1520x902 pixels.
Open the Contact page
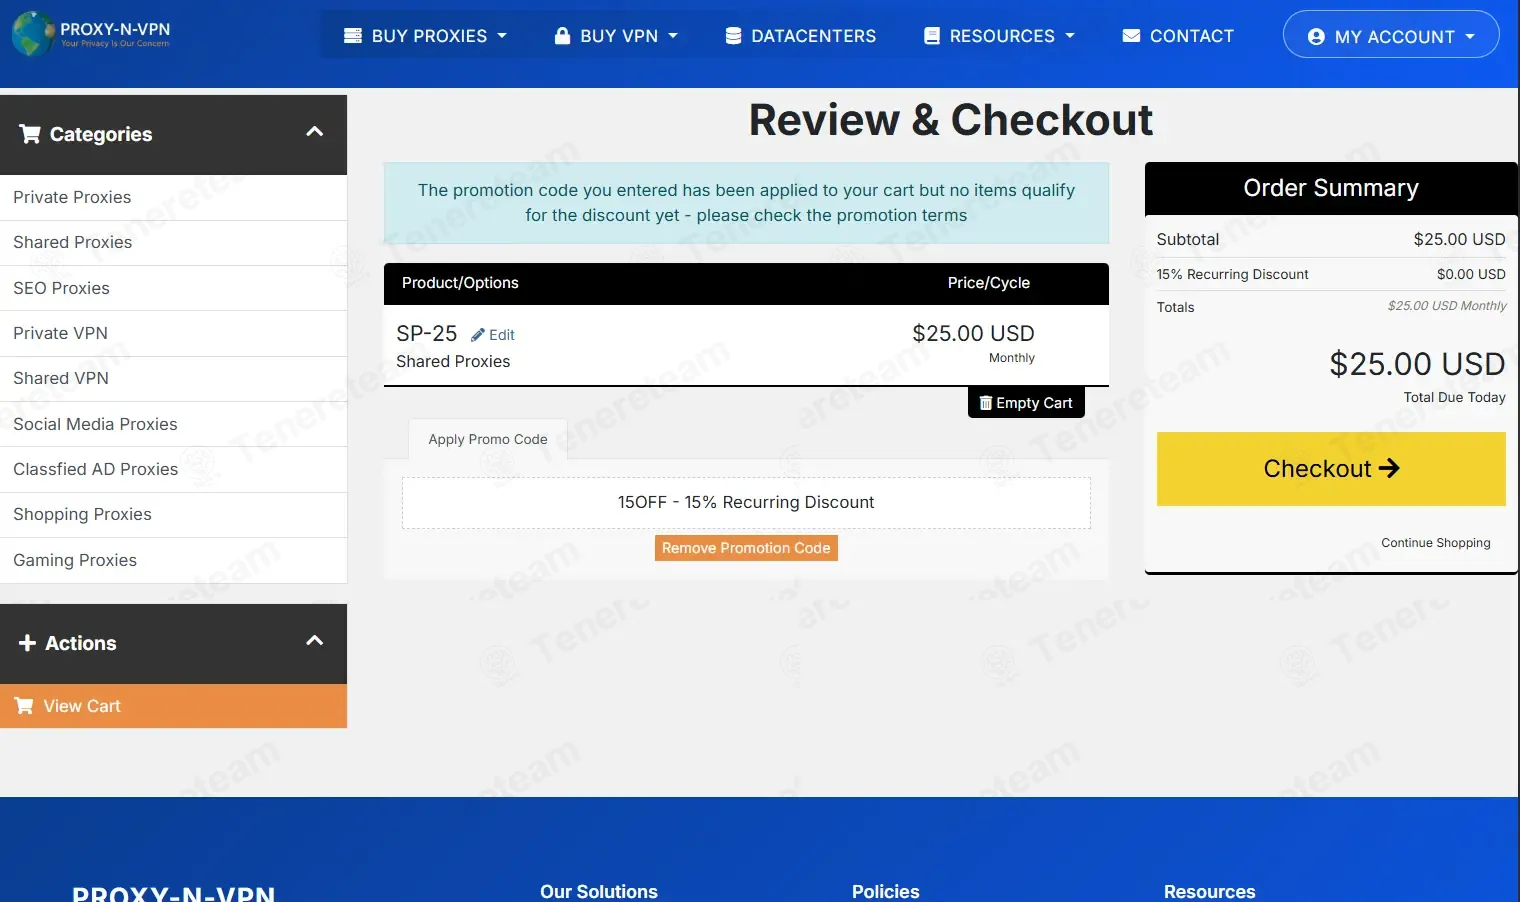(x=1178, y=36)
